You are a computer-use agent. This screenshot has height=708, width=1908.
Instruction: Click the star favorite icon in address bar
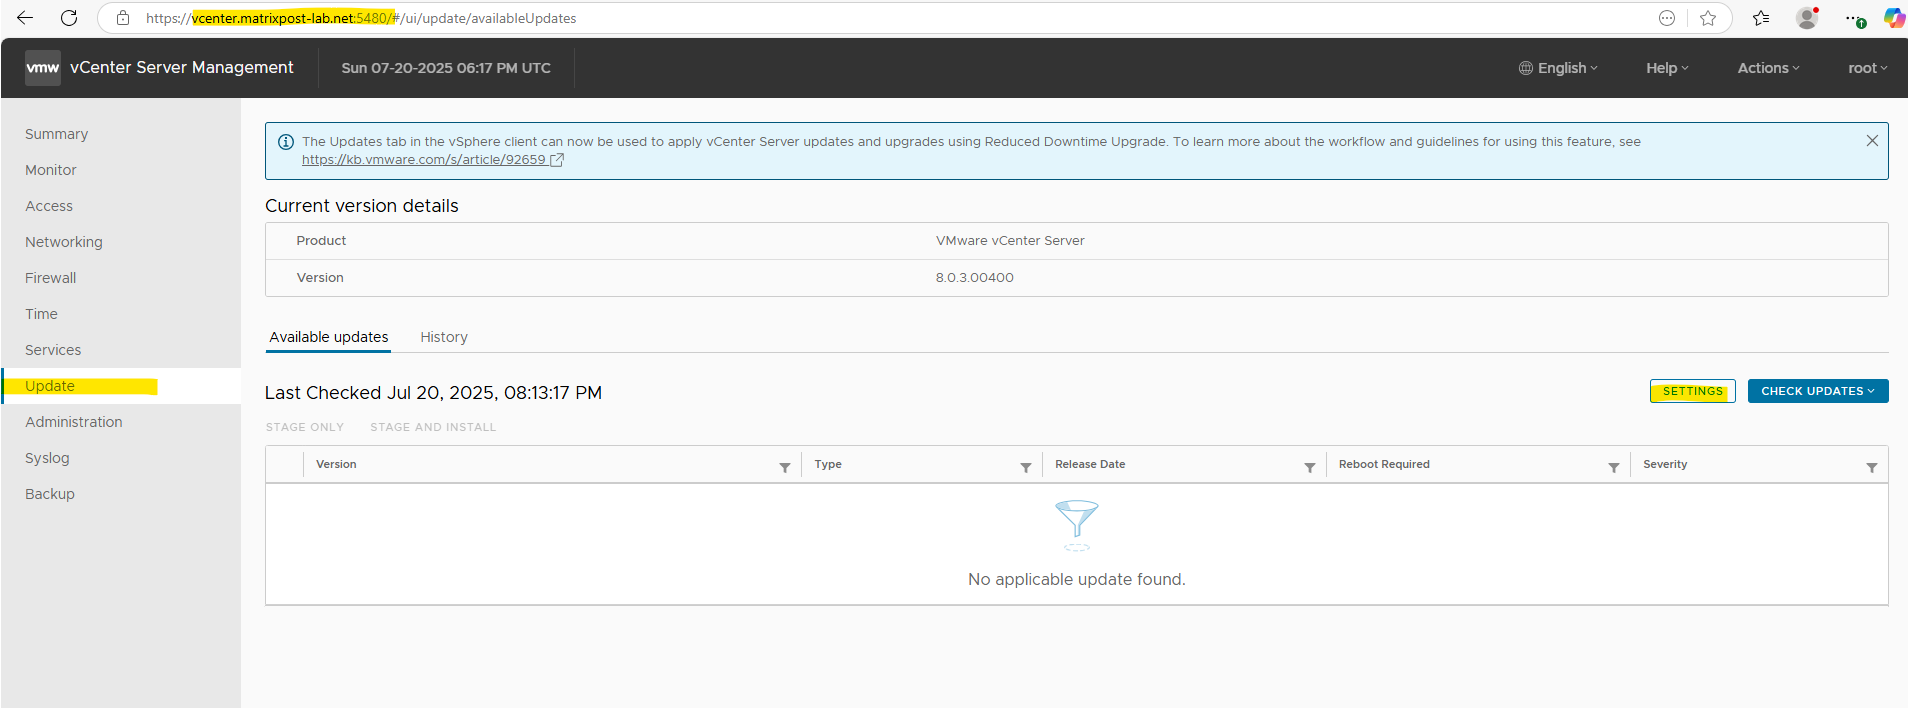pos(1708,18)
